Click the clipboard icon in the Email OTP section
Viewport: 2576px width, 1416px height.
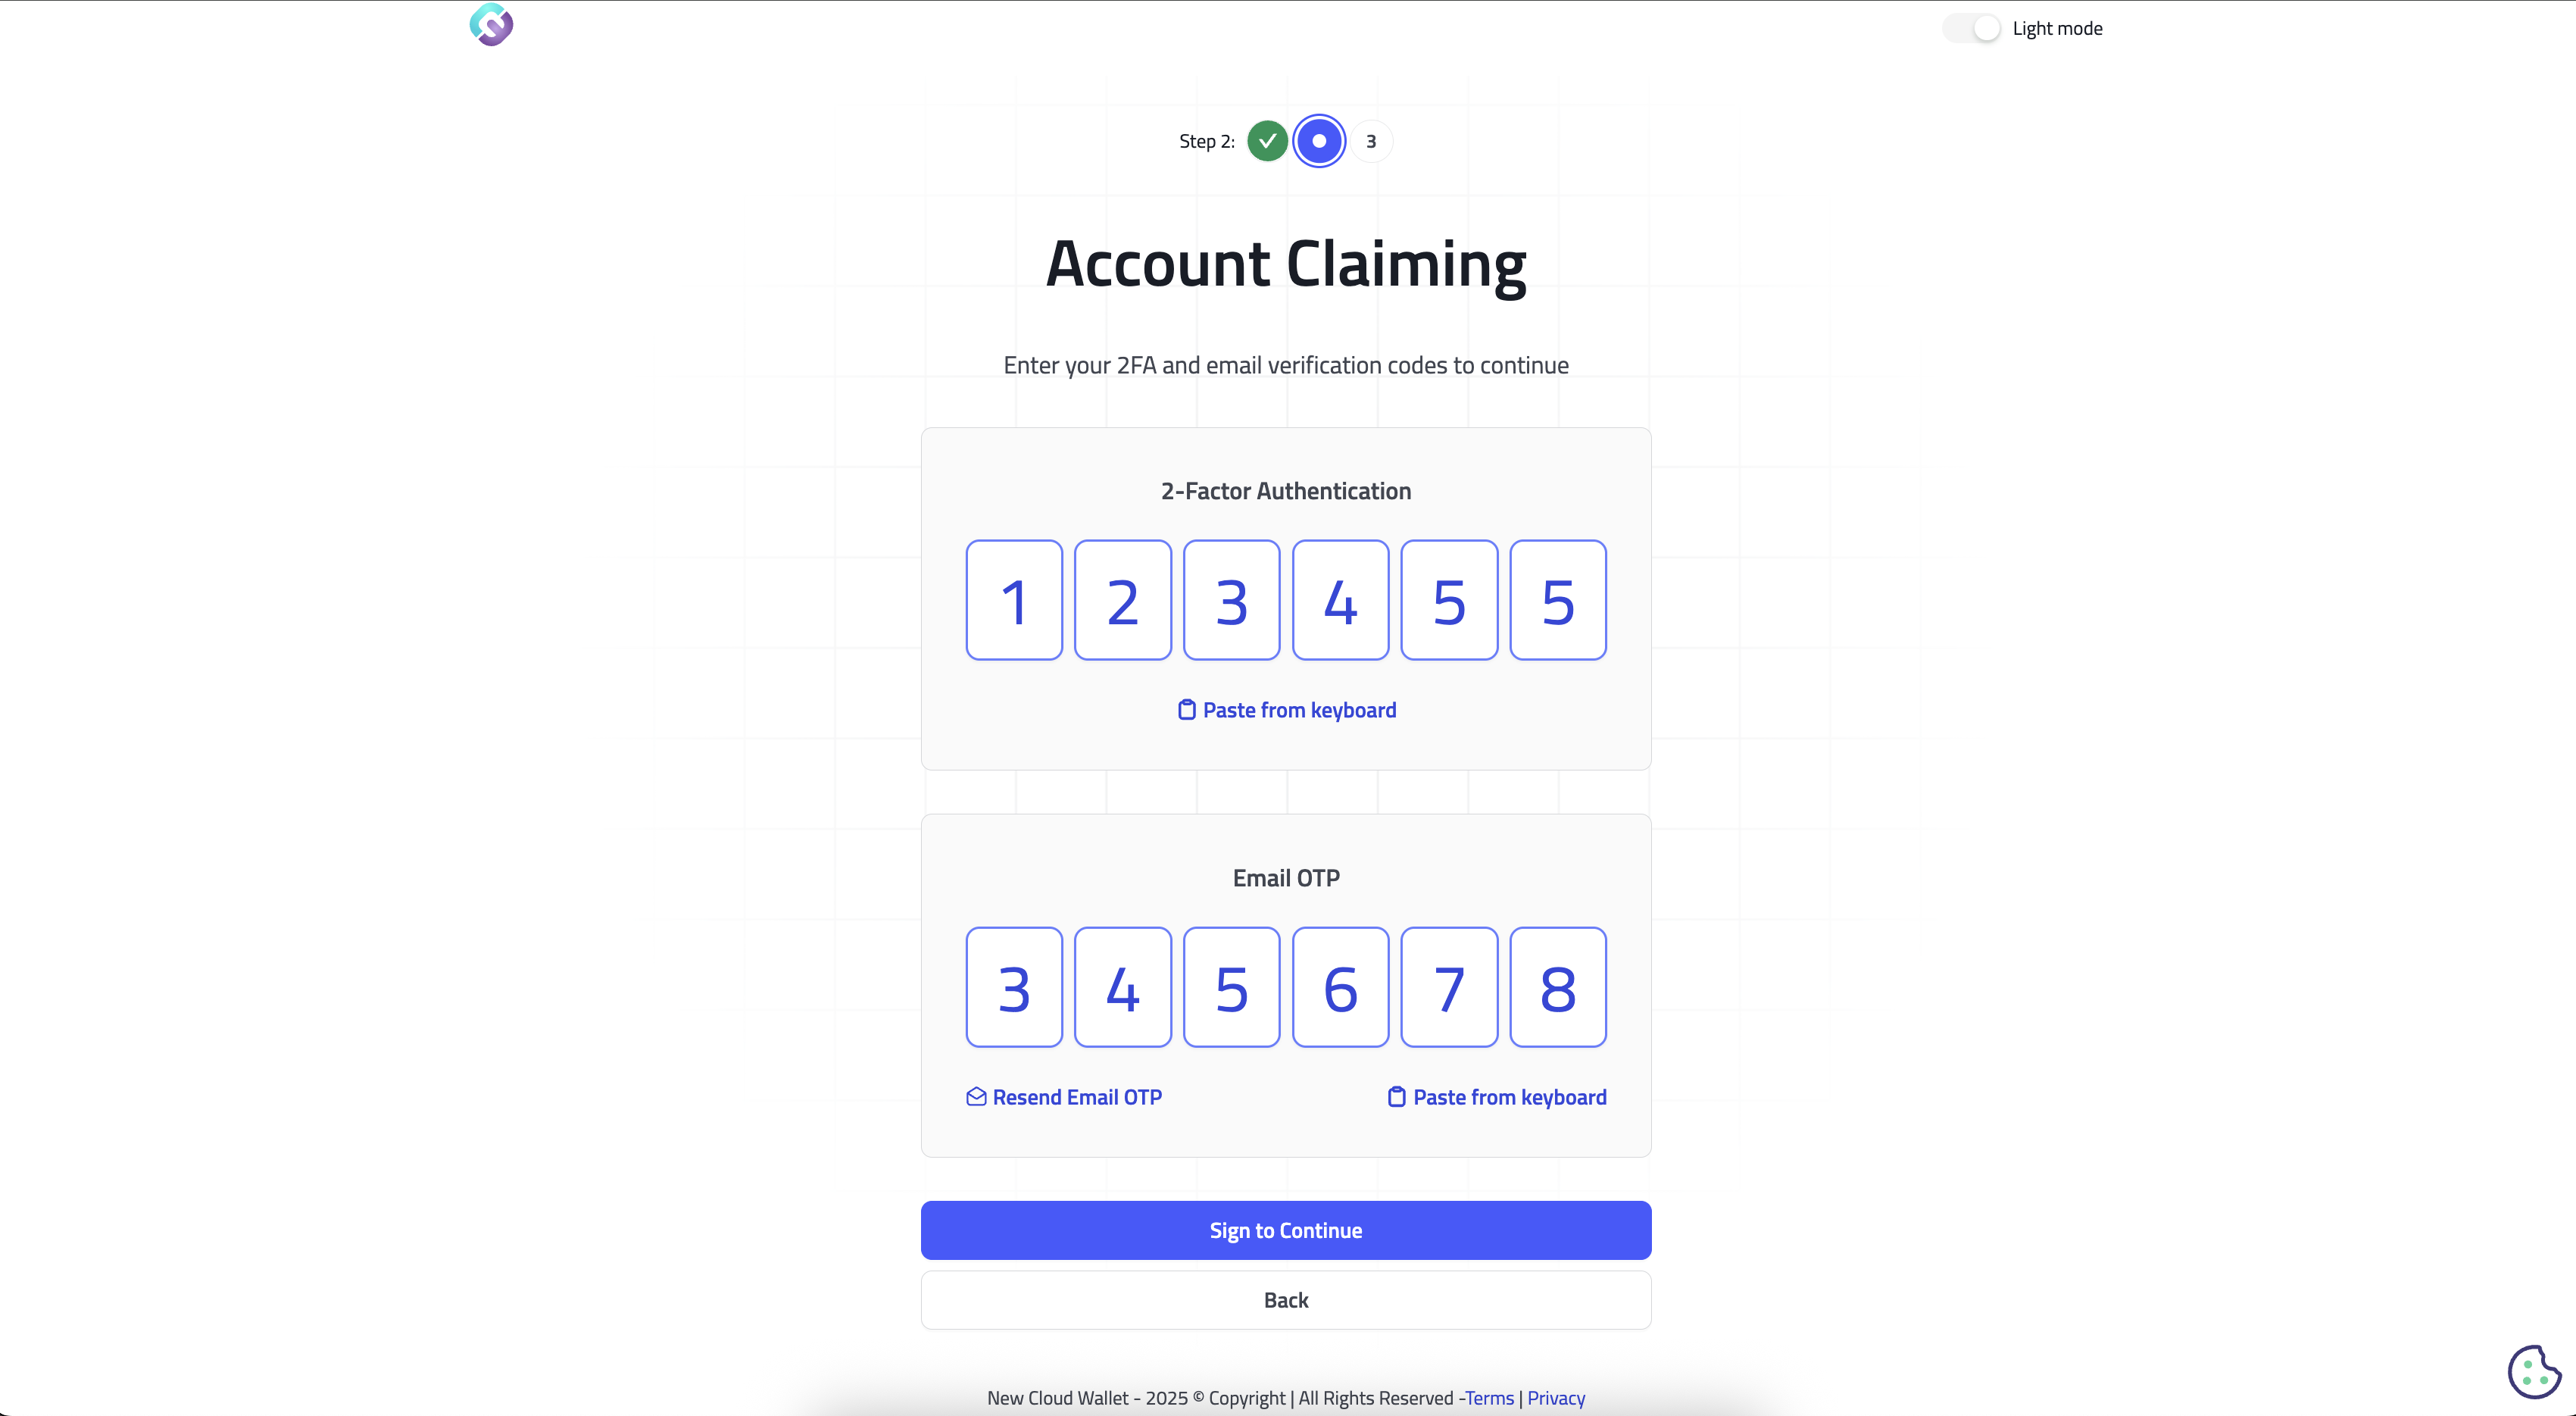[1397, 1096]
